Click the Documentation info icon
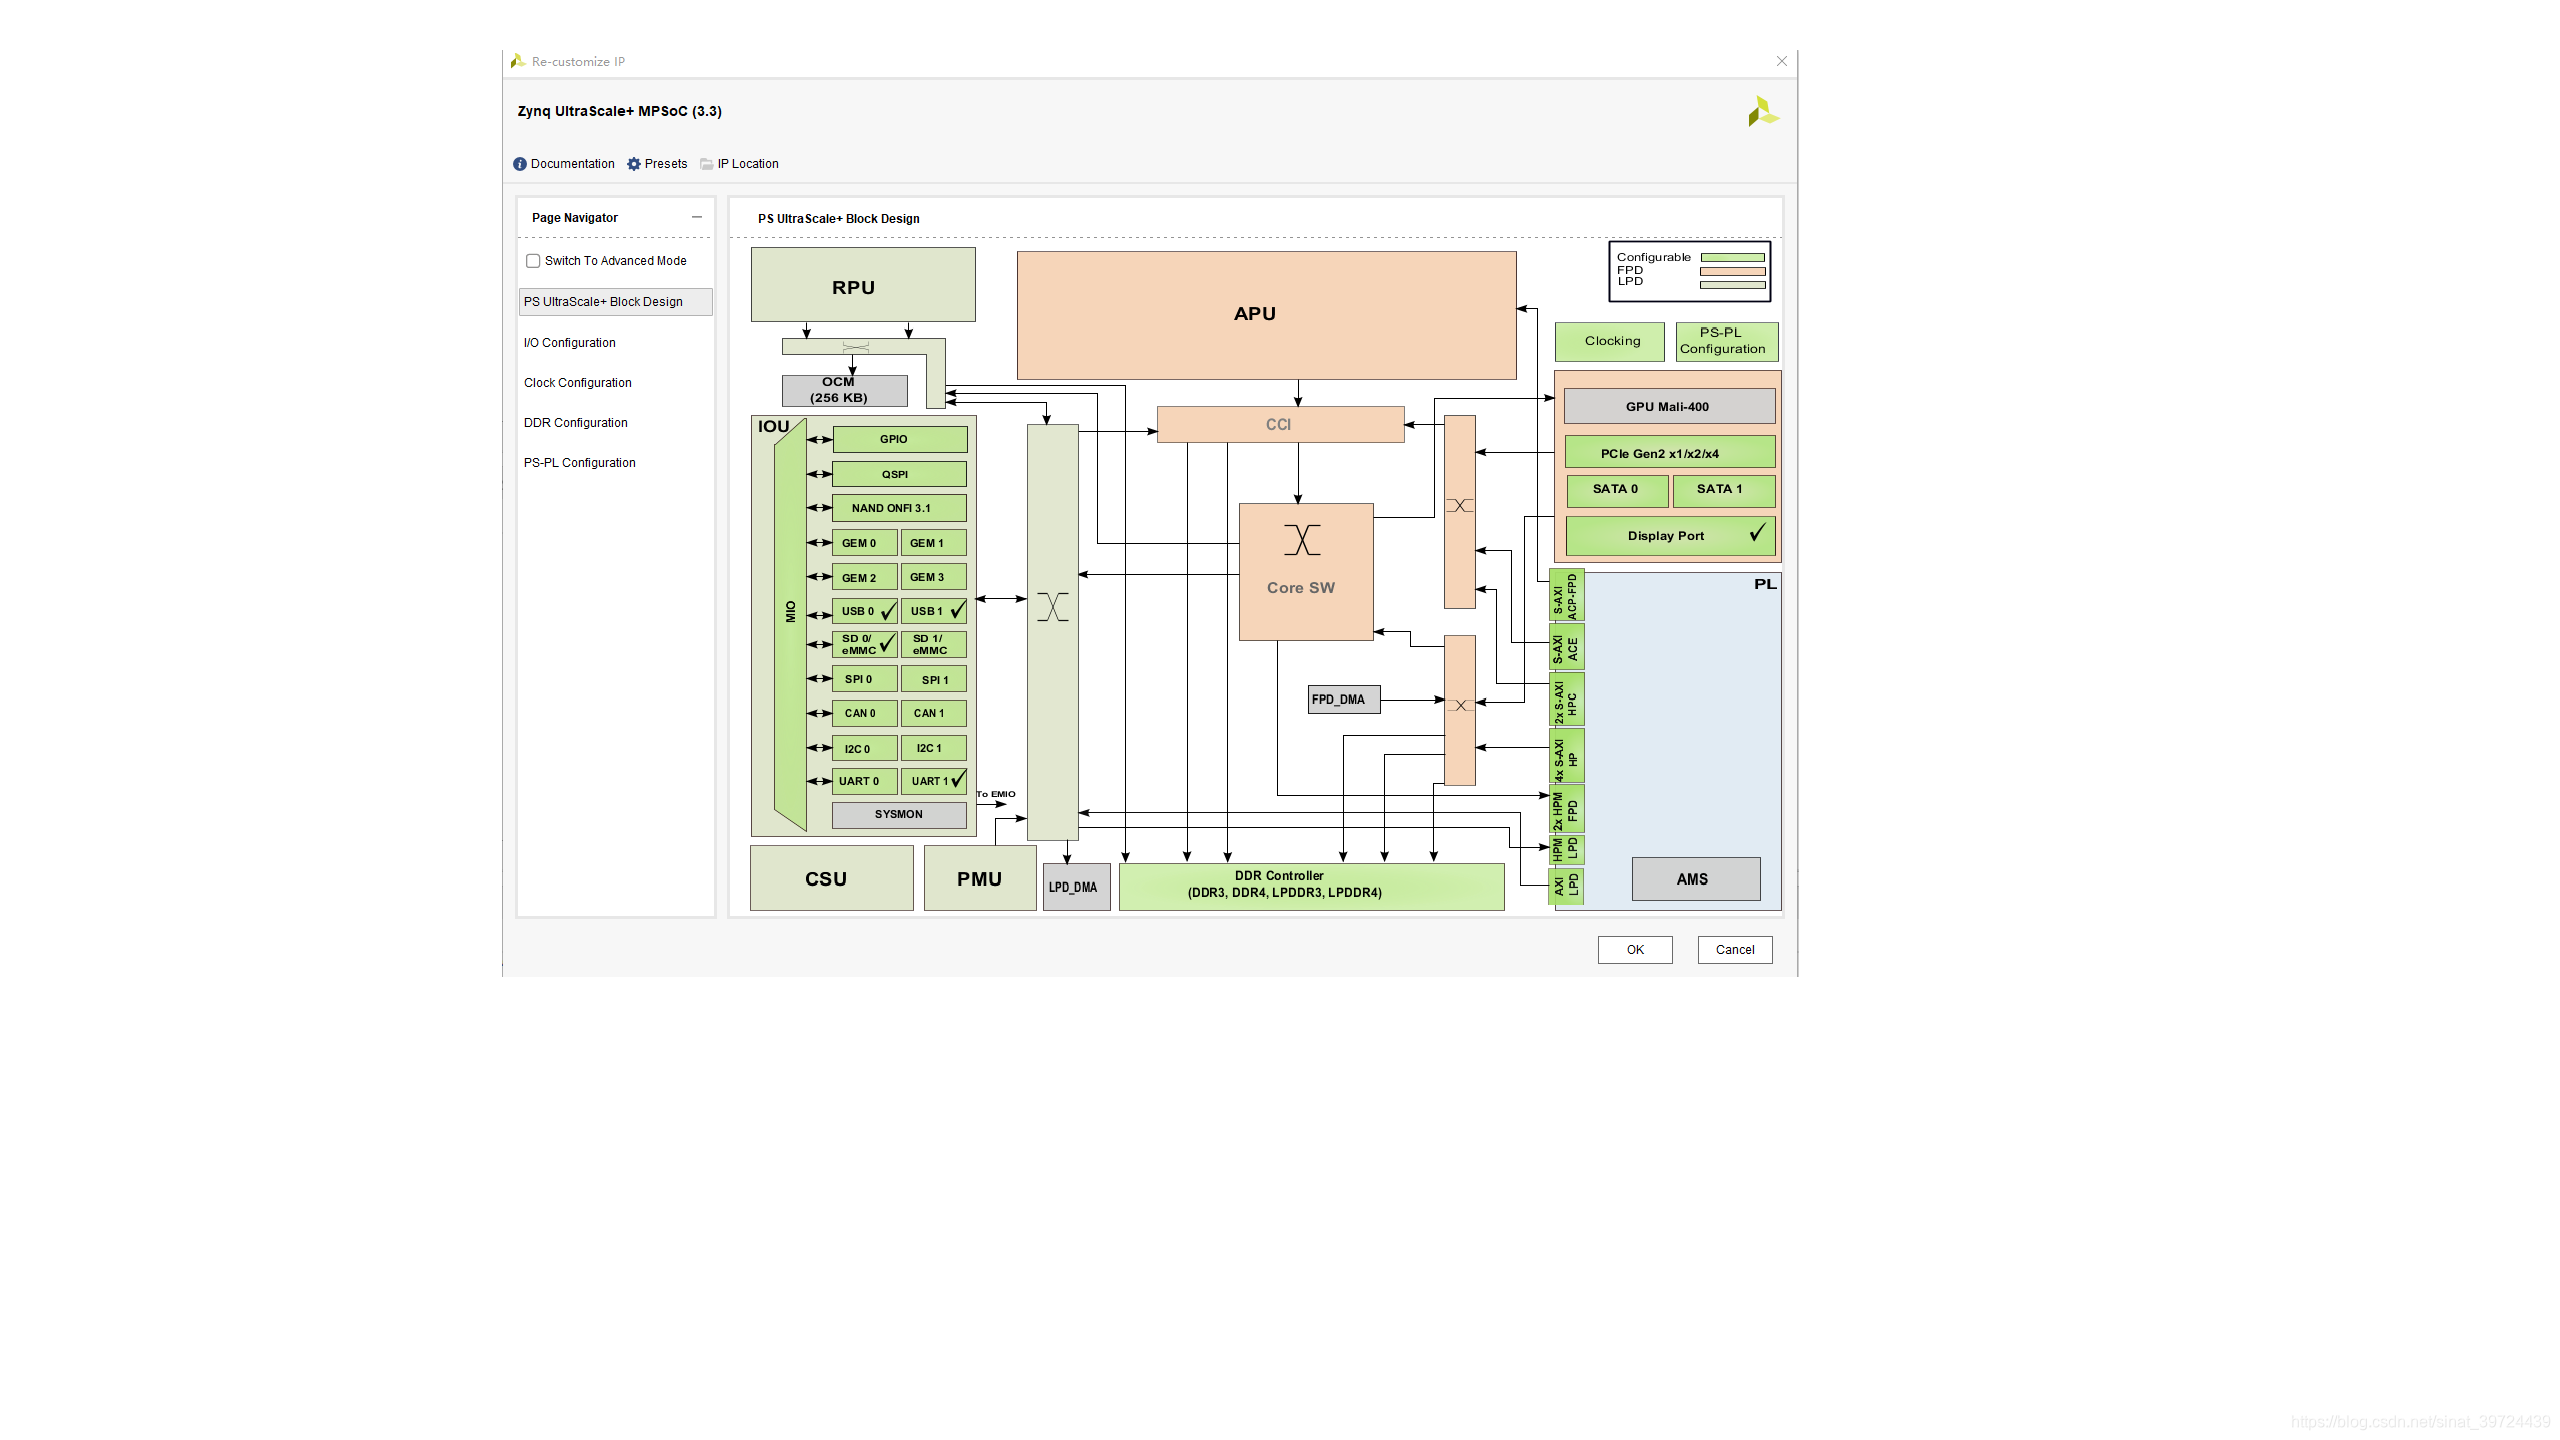The height and width of the screenshot is (1440, 2560). point(520,164)
